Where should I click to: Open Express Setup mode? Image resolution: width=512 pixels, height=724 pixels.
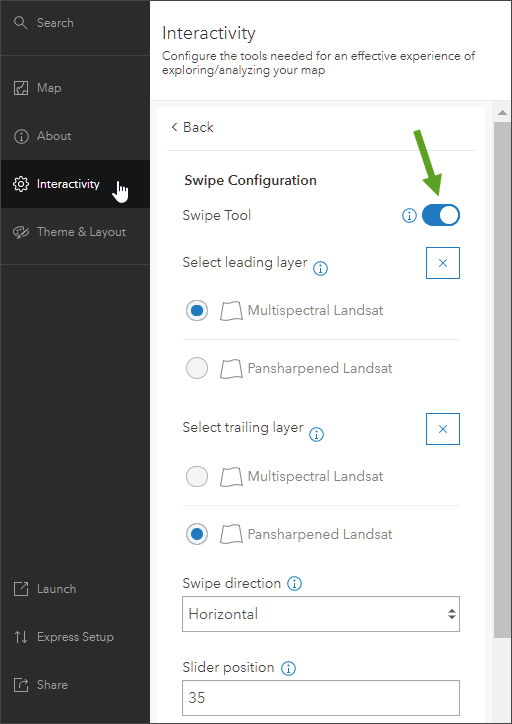coord(75,637)
